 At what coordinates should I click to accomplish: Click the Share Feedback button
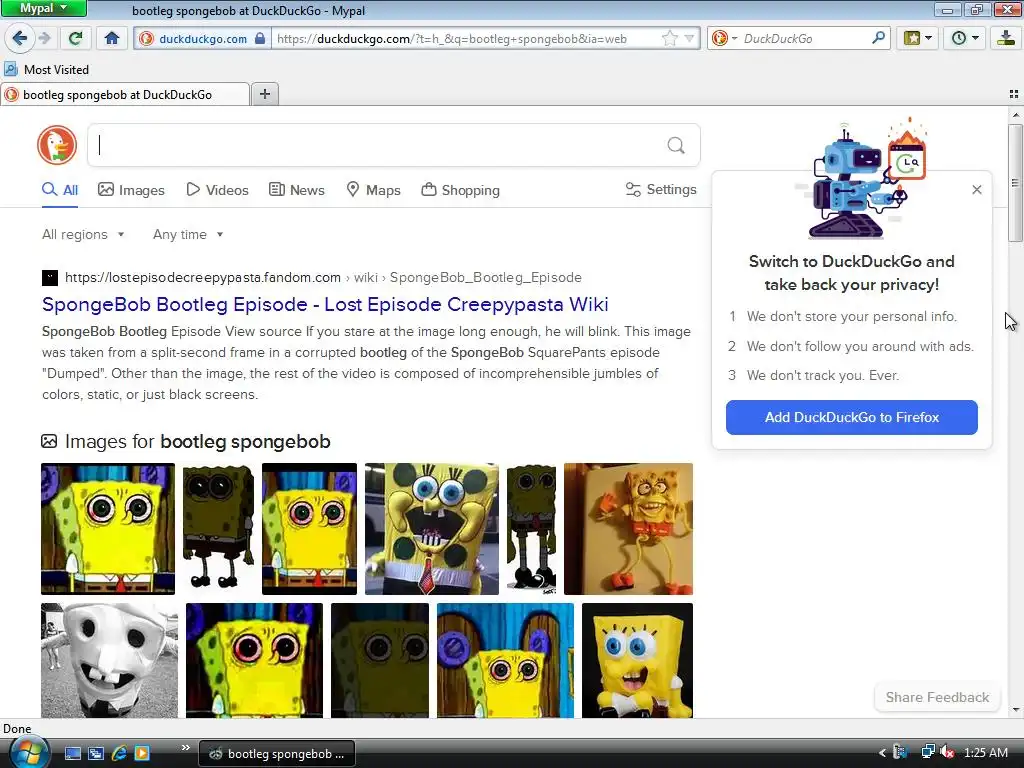[937, 697]
